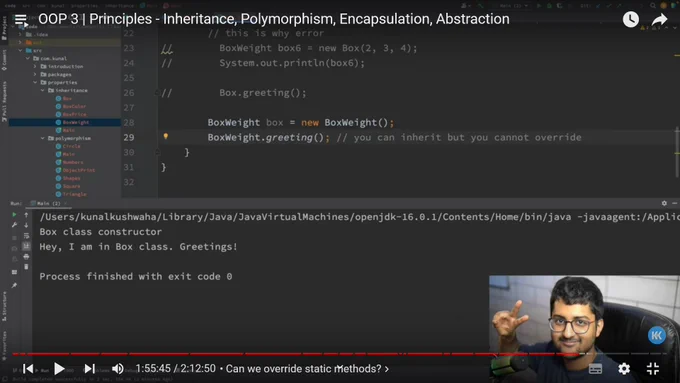Exit fullscreen mode
Viewport: 680px width, 383px height.
click(653, 369)
